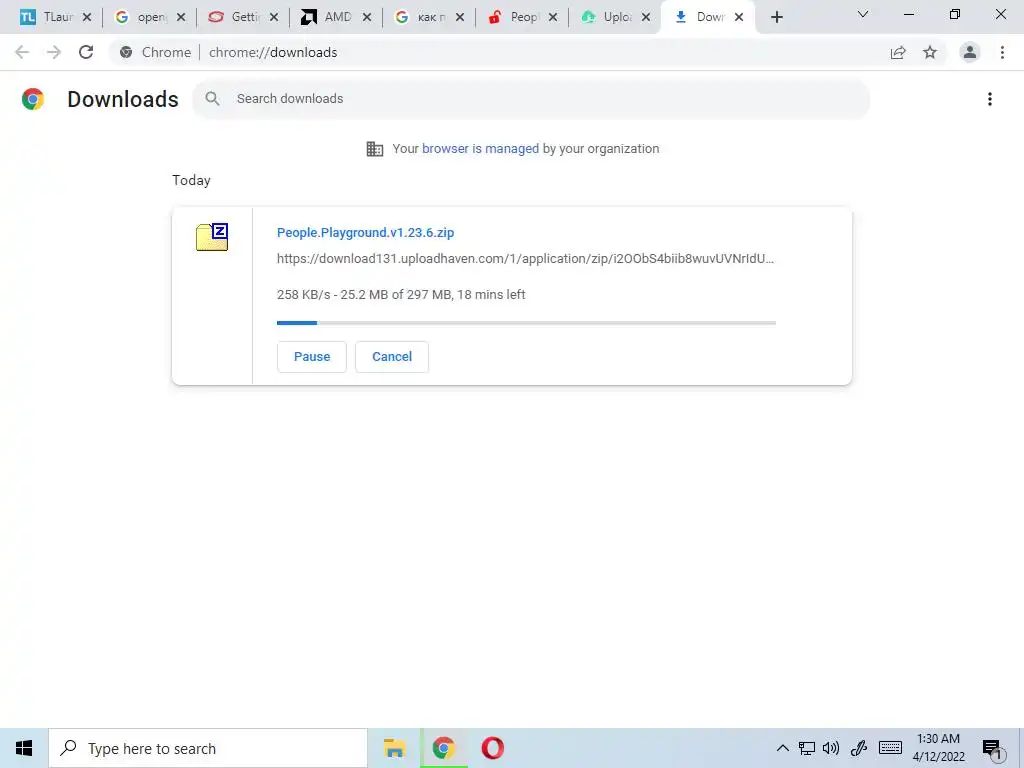Viewport: 1024px width, 768px height.
Task: Go back to previous page
Action: [x=22, y=52]
